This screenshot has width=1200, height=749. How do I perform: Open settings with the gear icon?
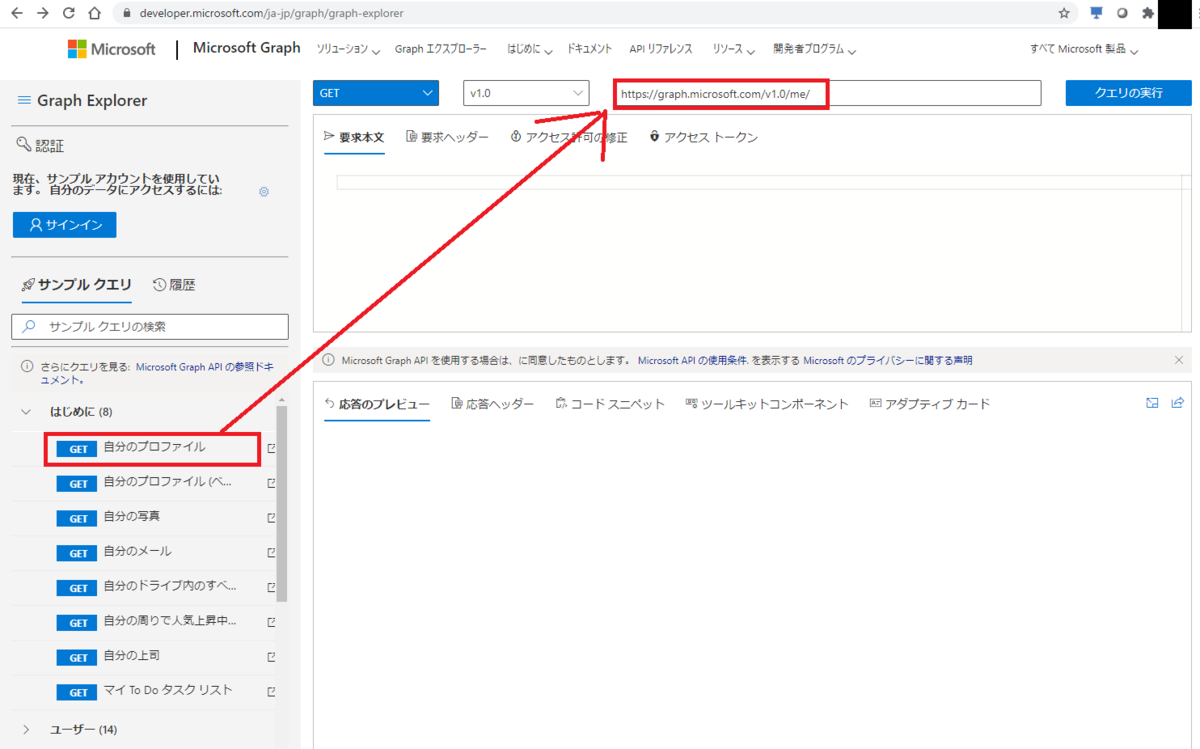263,191
